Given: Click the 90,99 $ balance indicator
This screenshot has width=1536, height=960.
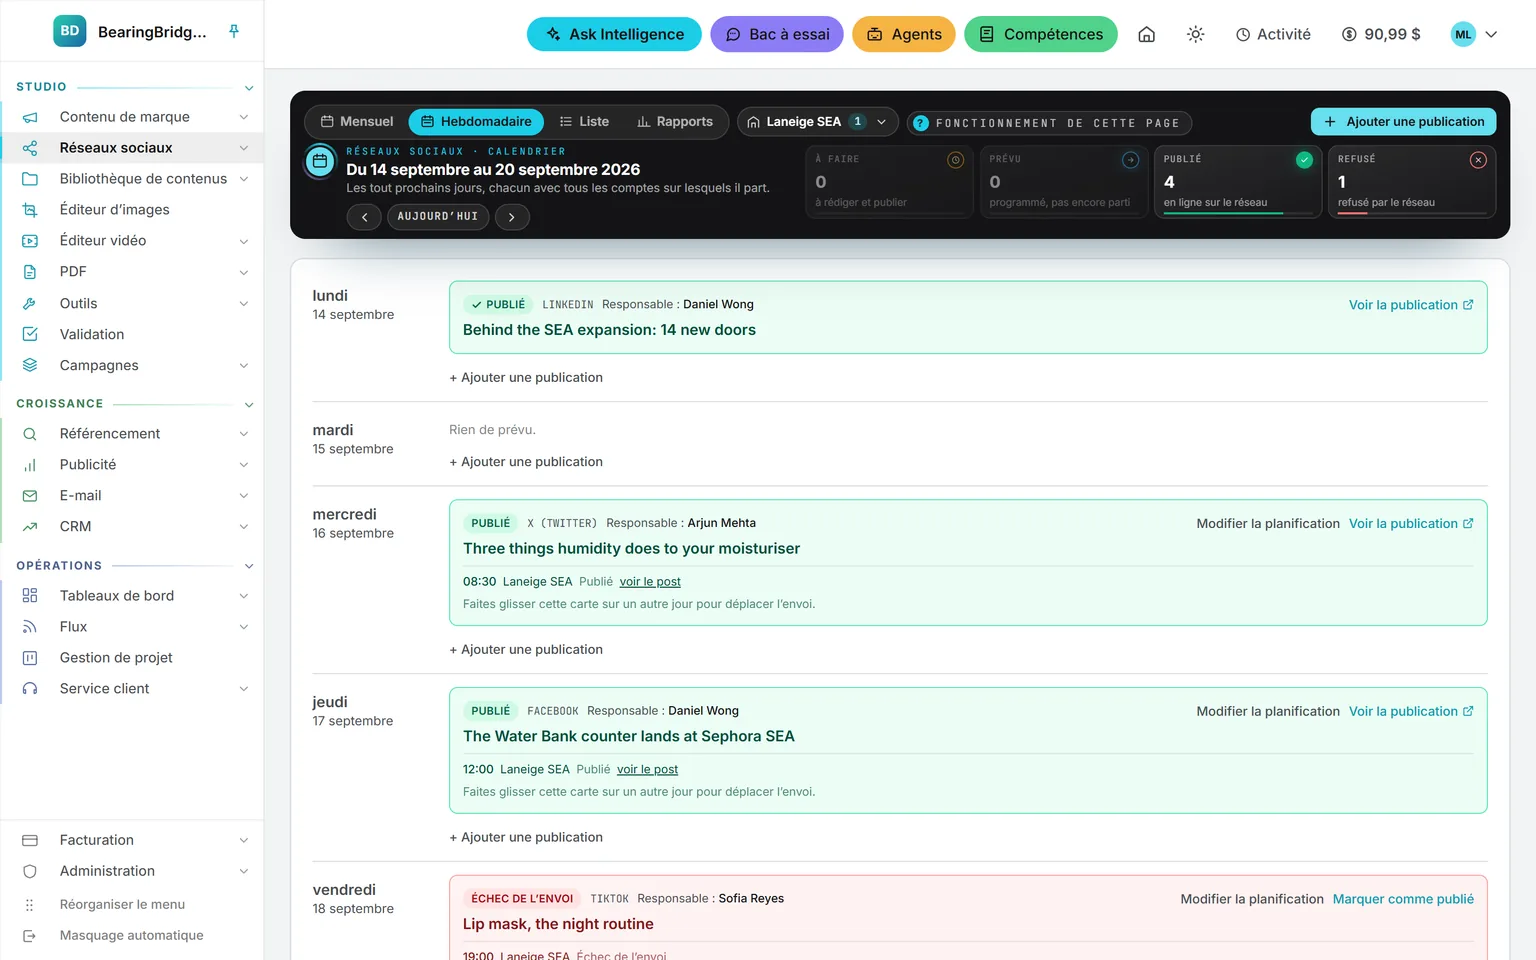Looking at the screenshot, I should (1381, 34).
